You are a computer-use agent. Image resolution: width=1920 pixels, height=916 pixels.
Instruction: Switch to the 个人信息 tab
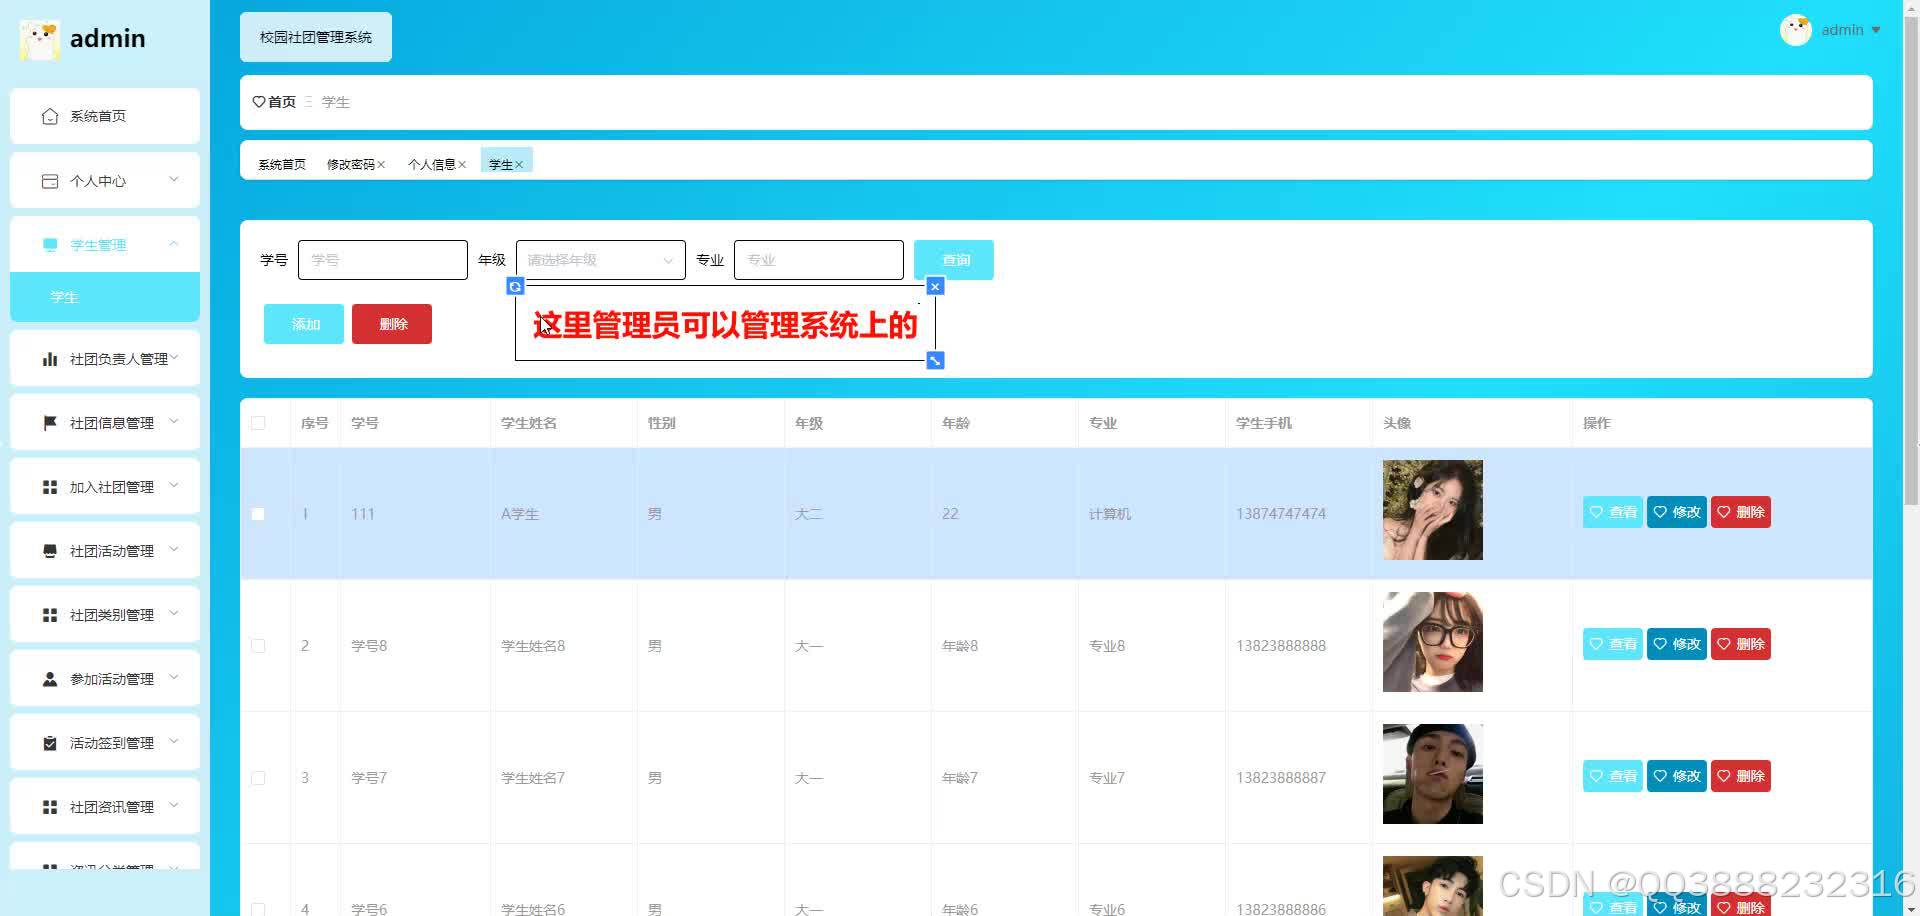(x=431, y=165)
